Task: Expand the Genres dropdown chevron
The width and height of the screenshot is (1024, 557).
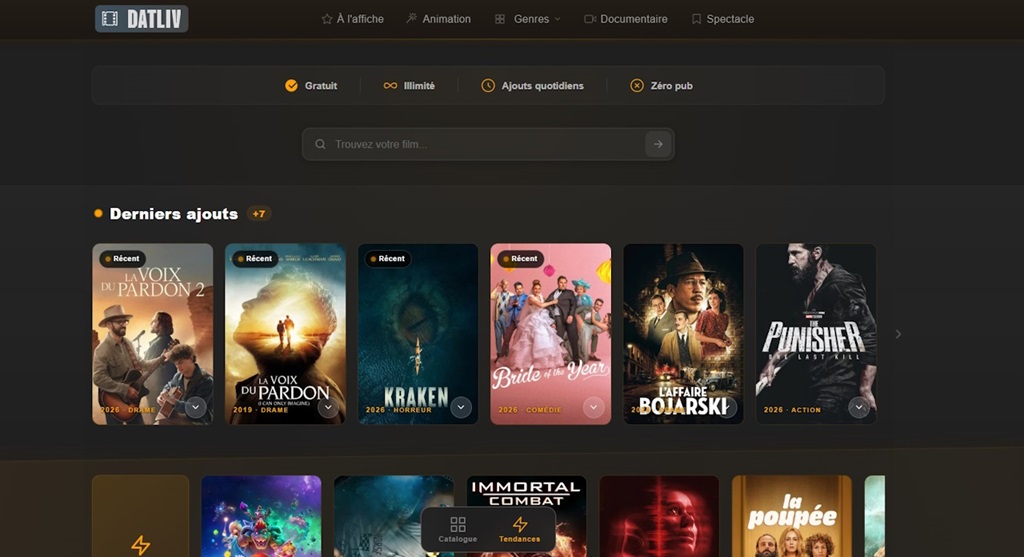Action: point(557,20)
